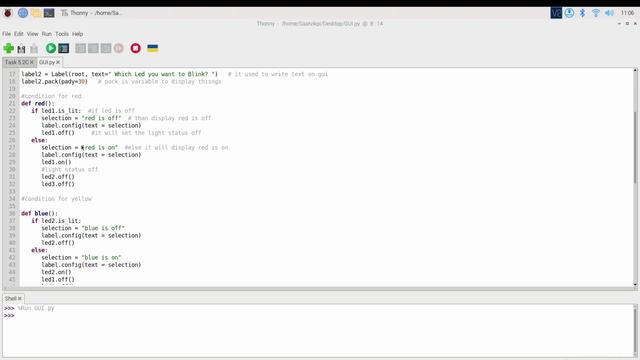The height and width of the screenshot is (360, 640).
Task: Open the Wi-Fi network tray menu
Action: (596, 13)
